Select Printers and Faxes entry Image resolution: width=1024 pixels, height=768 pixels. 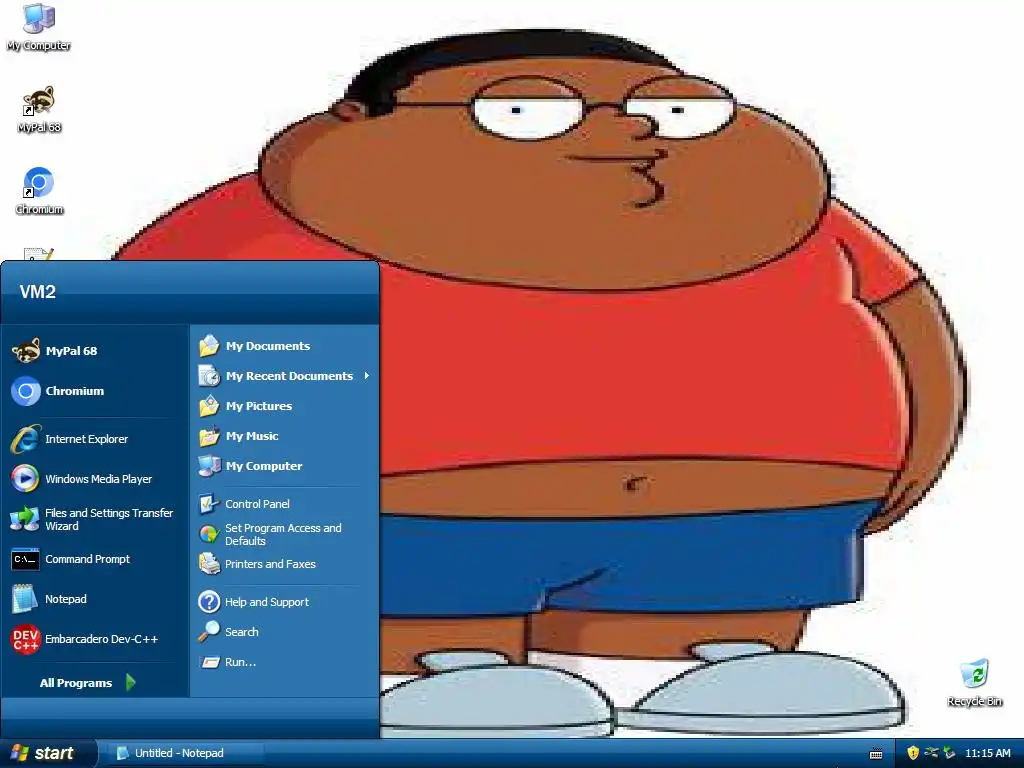click(284, 564)
